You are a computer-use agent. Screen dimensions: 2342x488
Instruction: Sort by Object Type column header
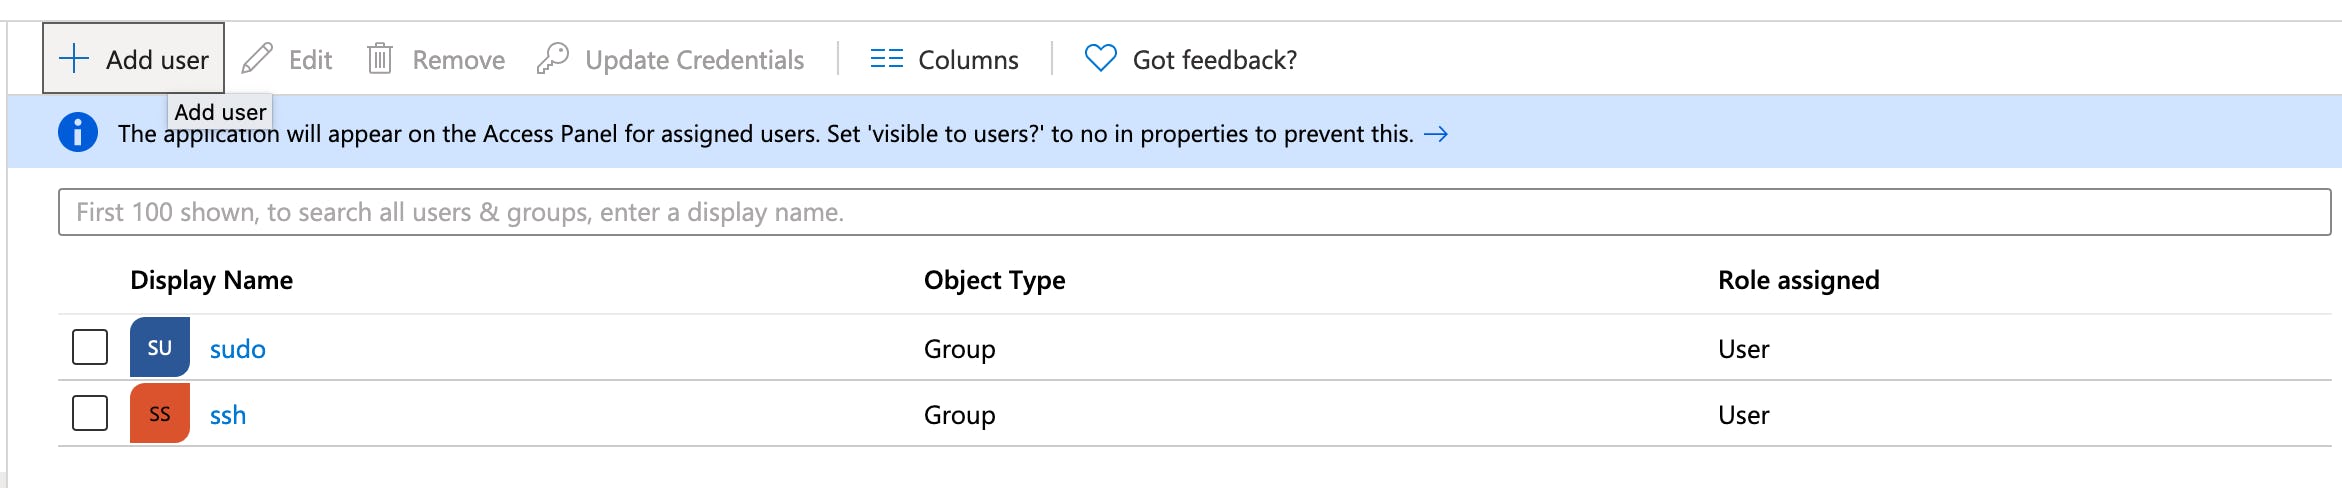pos(994,280)
